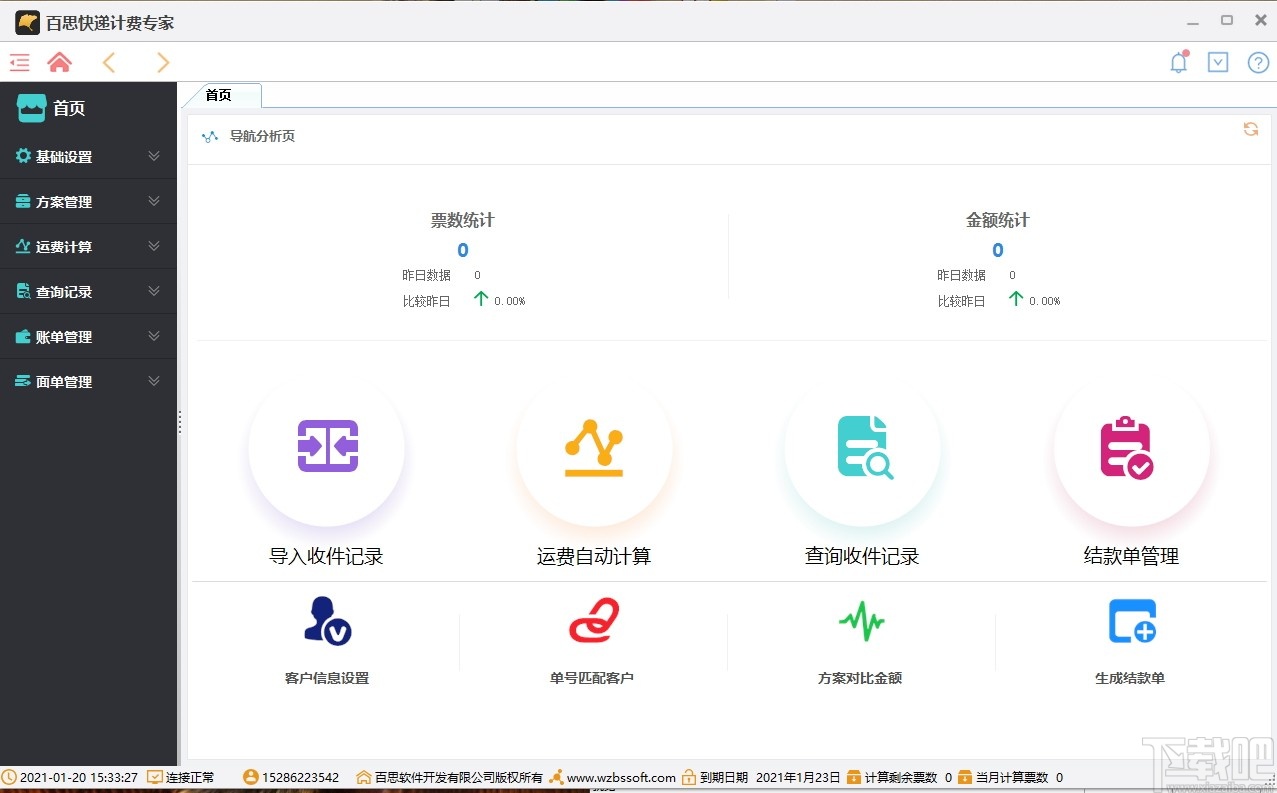Open 方案对比金额 plan comparison
The width and height of the screenshot is (1277, 793).
pos(861,620)
